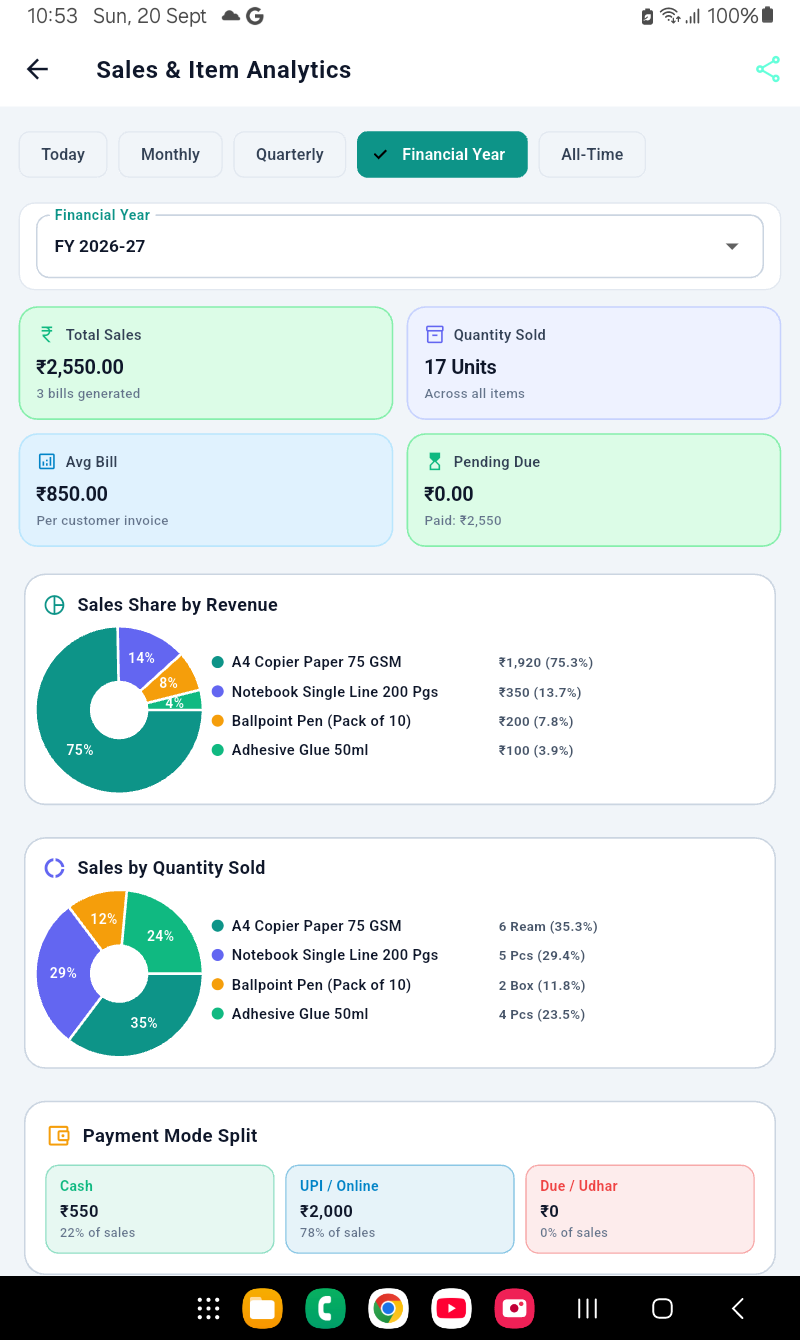Viewport: 800px width, 1340px height.
Task: Tap the share icon in header
Action: (x=767, y=69)
